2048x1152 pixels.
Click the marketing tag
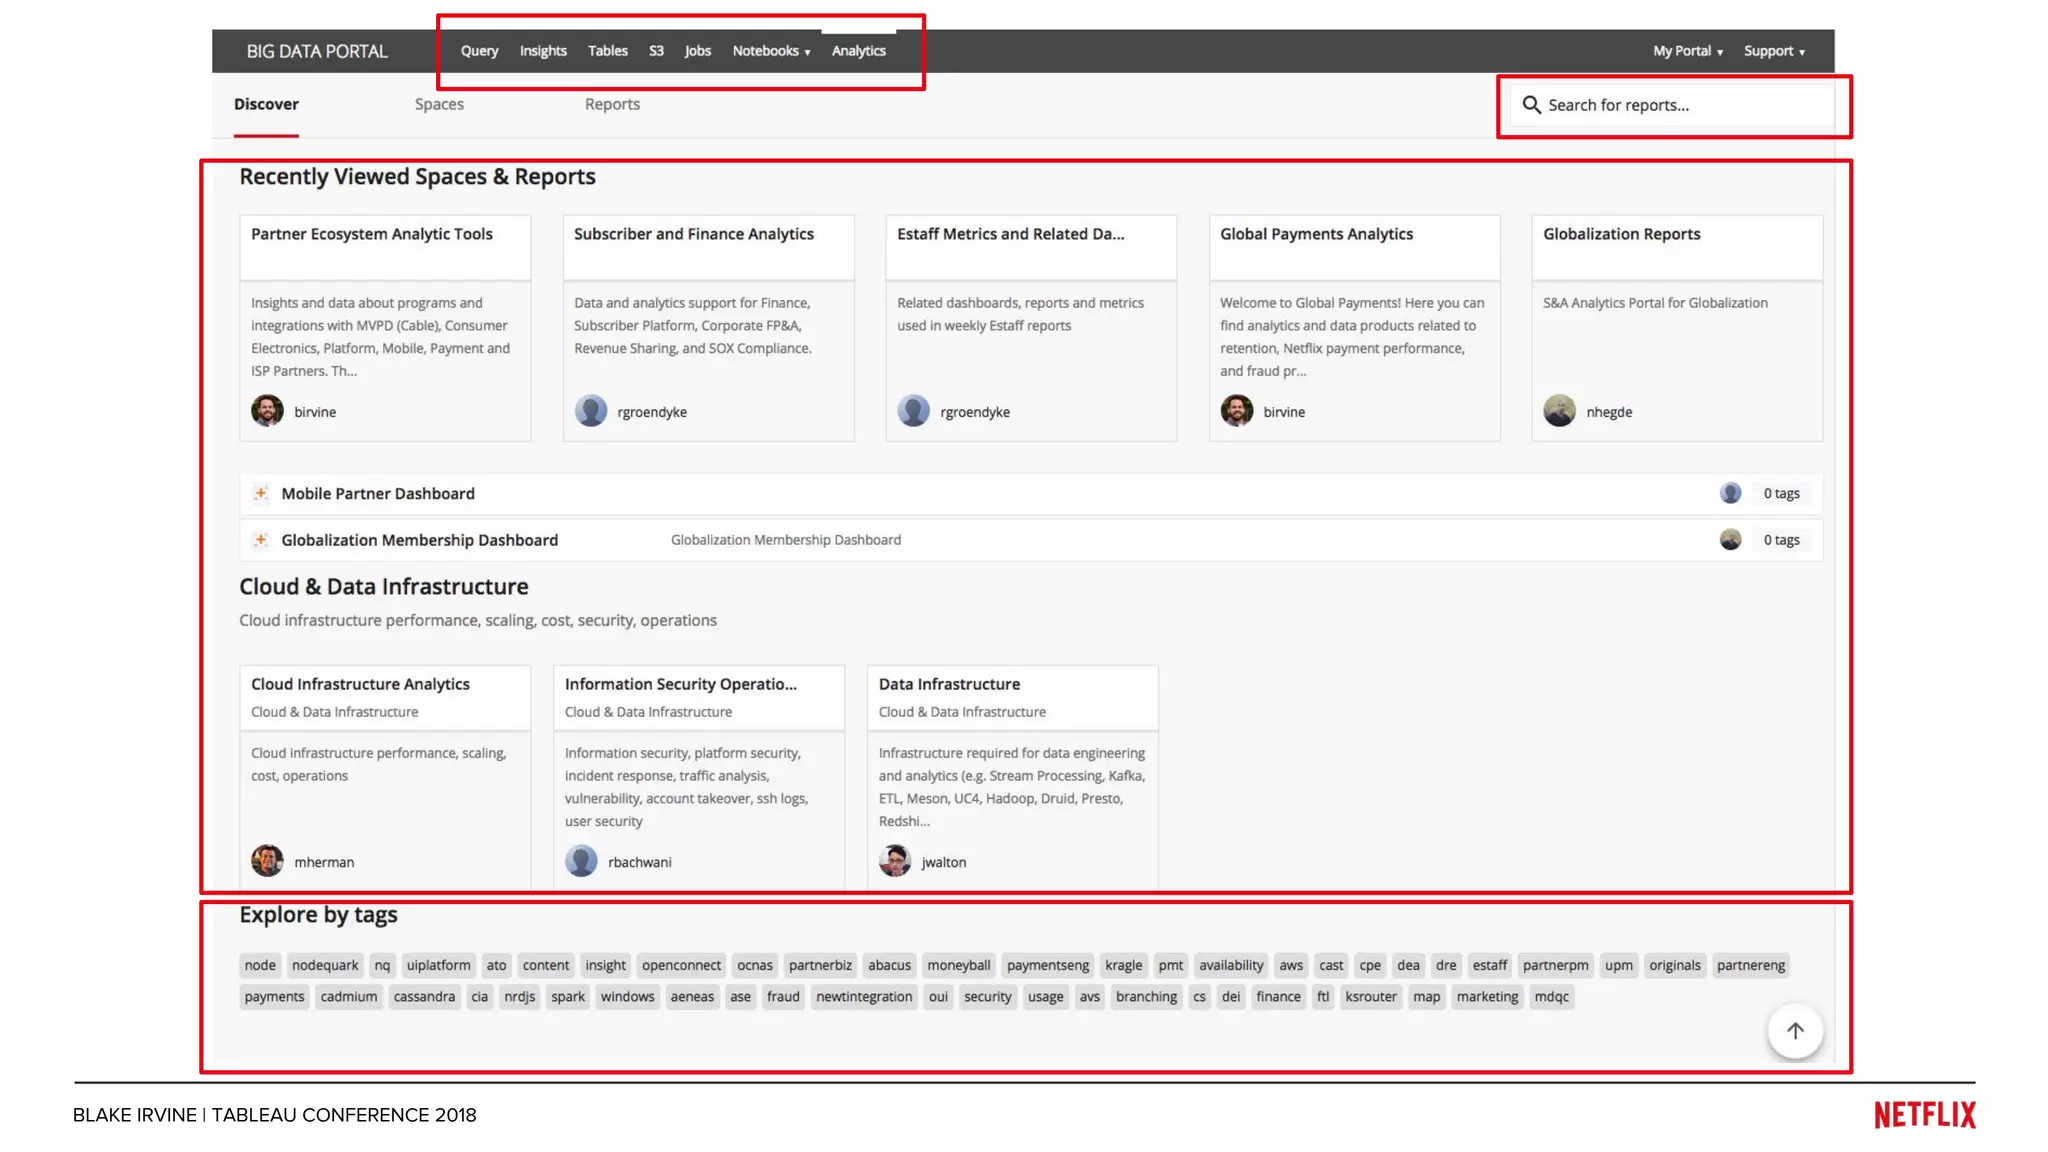[1486, 996]
